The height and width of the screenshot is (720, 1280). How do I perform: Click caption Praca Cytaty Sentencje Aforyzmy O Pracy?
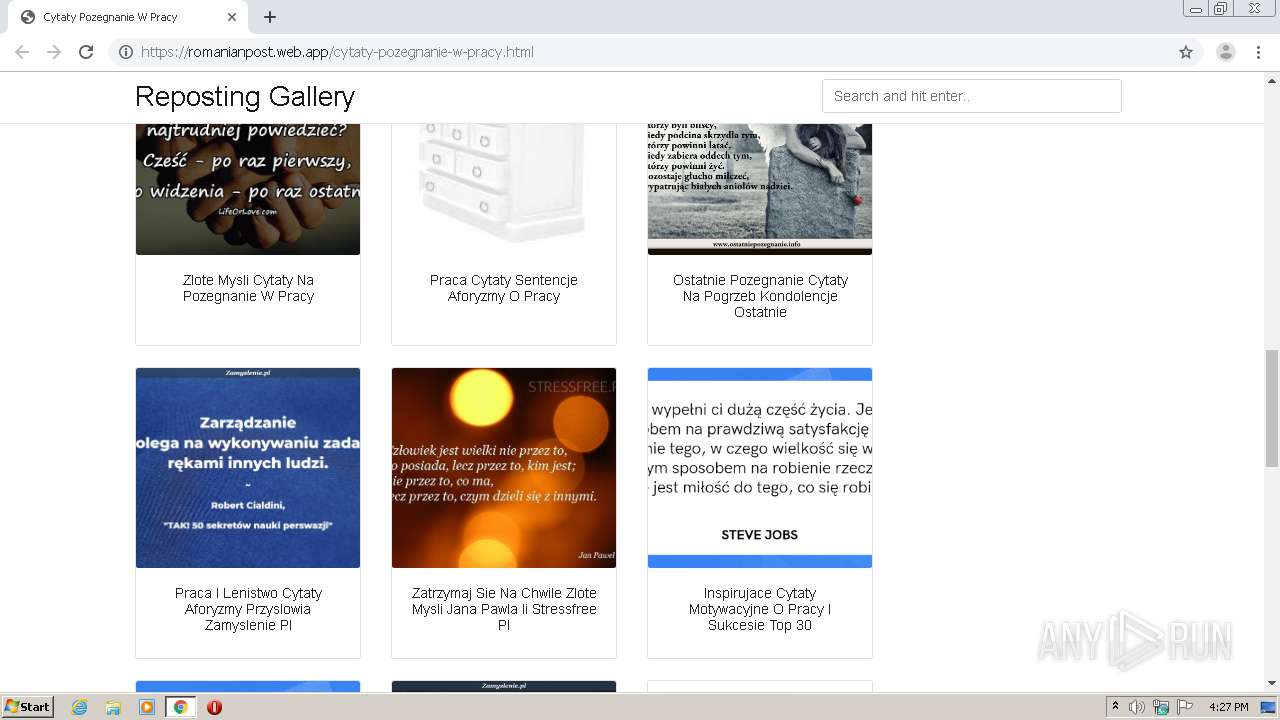[x=504, y=288]
